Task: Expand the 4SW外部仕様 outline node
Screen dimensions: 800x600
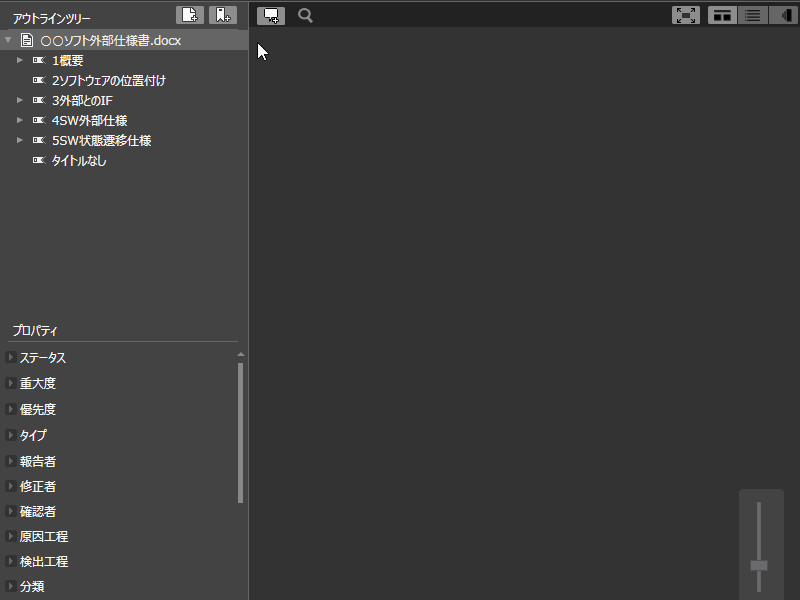Action: click(19, 121)
